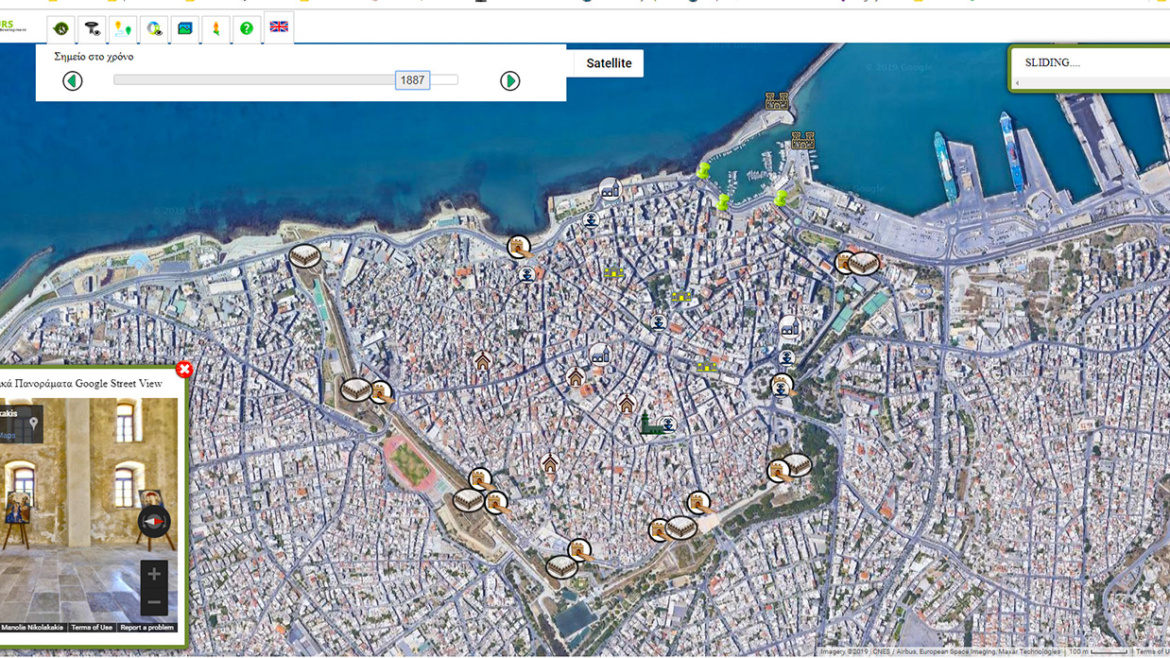Click the green globe clock icon
Screen dimensions: 1170x658
60,28
